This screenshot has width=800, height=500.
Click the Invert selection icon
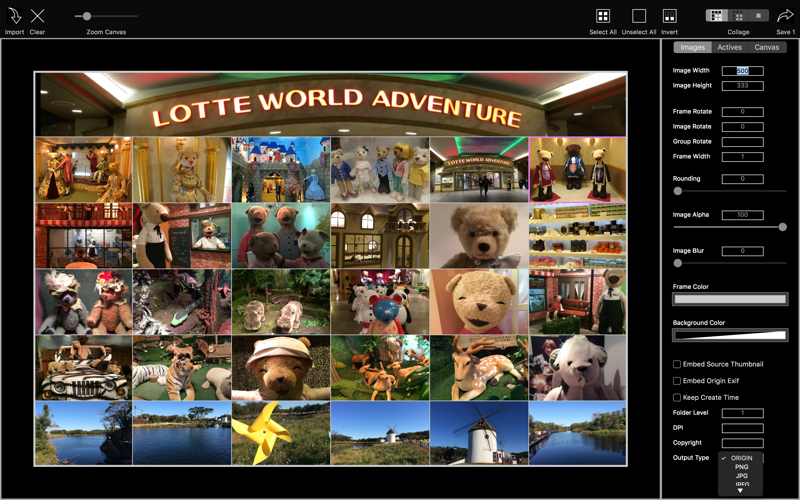click(x=669, y=16)
